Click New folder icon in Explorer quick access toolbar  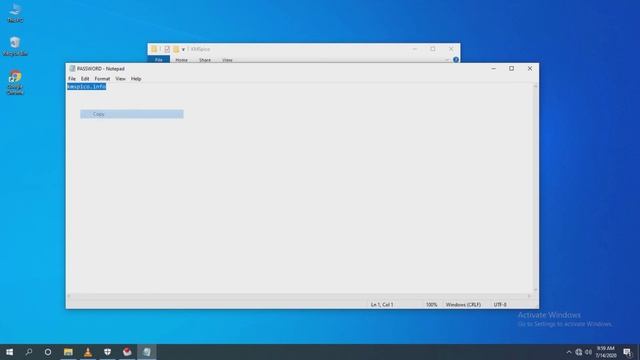tap(176, 49)
